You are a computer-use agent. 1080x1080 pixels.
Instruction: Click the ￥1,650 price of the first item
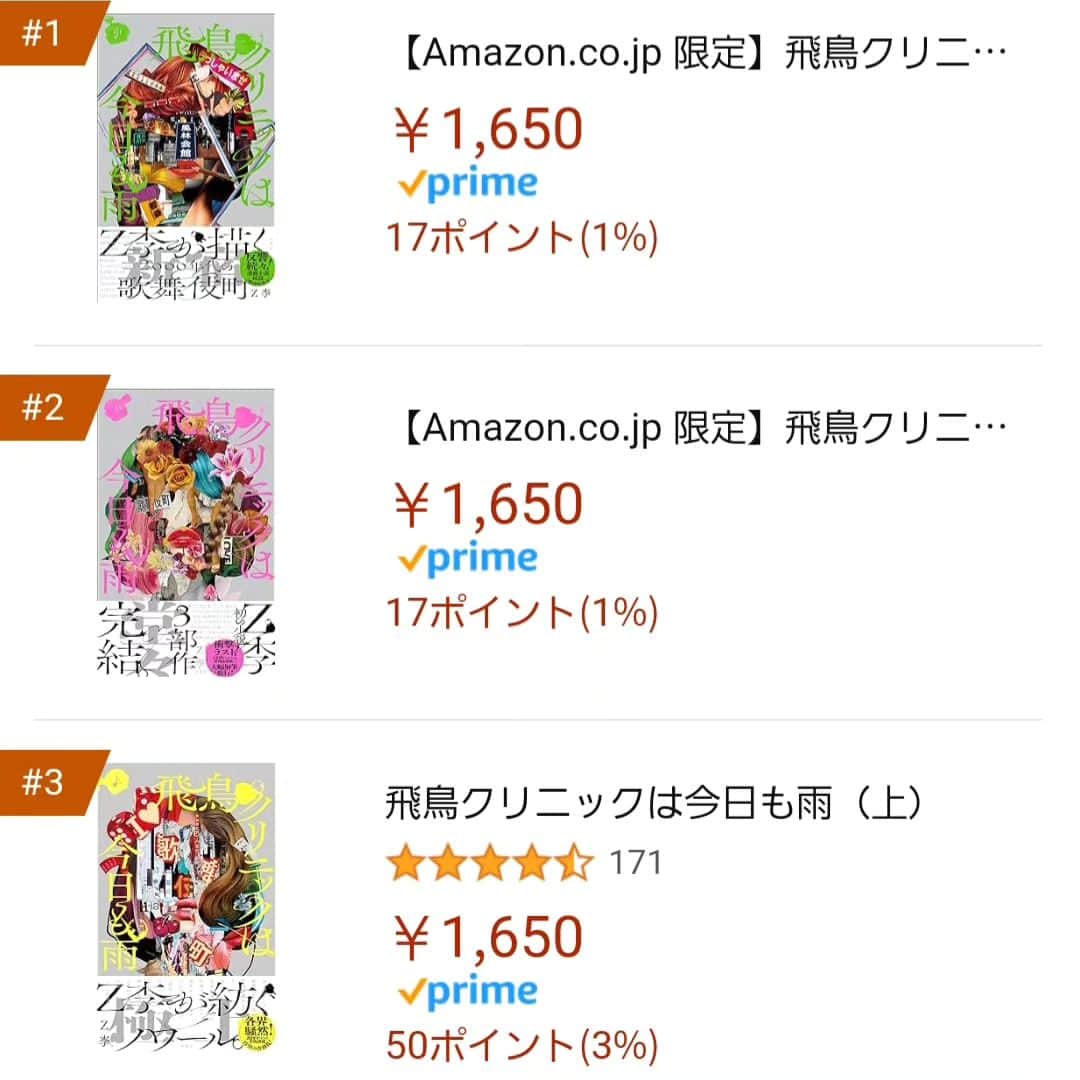[488, 129]
